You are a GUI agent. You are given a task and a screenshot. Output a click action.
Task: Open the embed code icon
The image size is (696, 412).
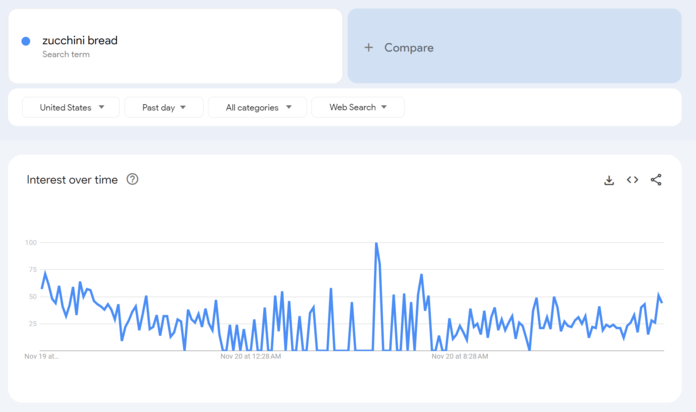click(x=632, y=180)
